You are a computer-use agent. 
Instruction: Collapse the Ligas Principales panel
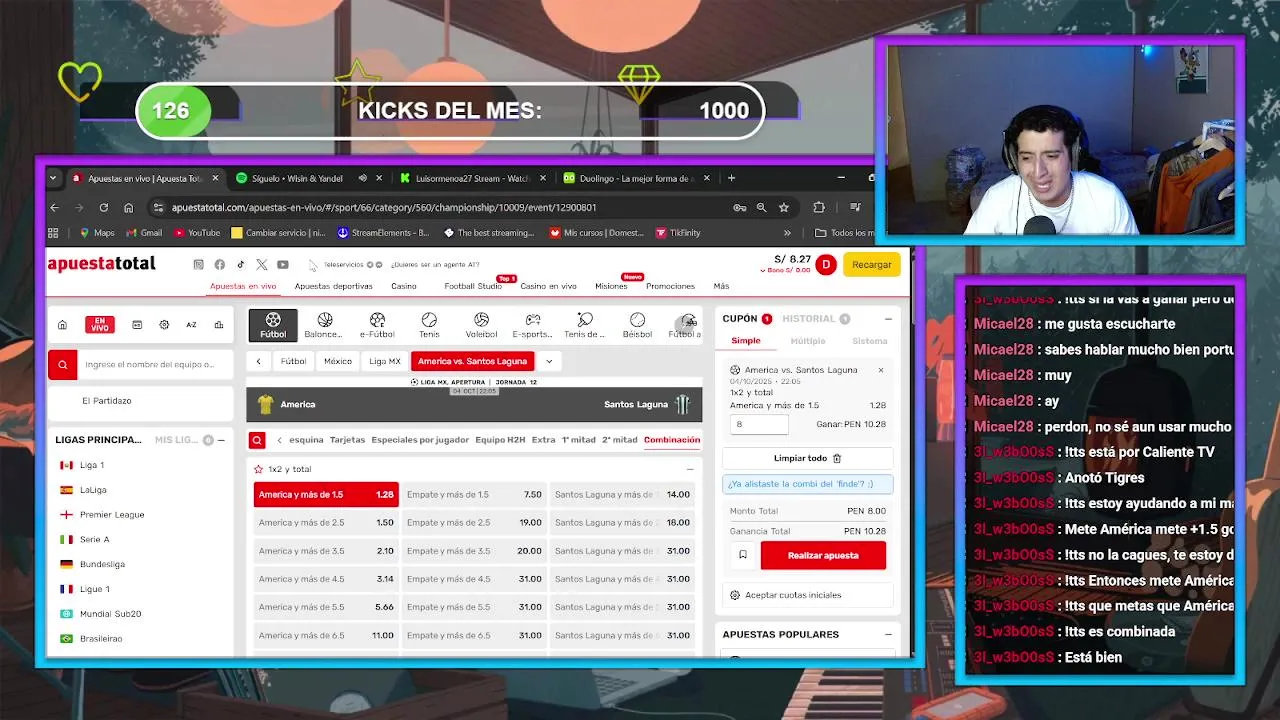221,440
